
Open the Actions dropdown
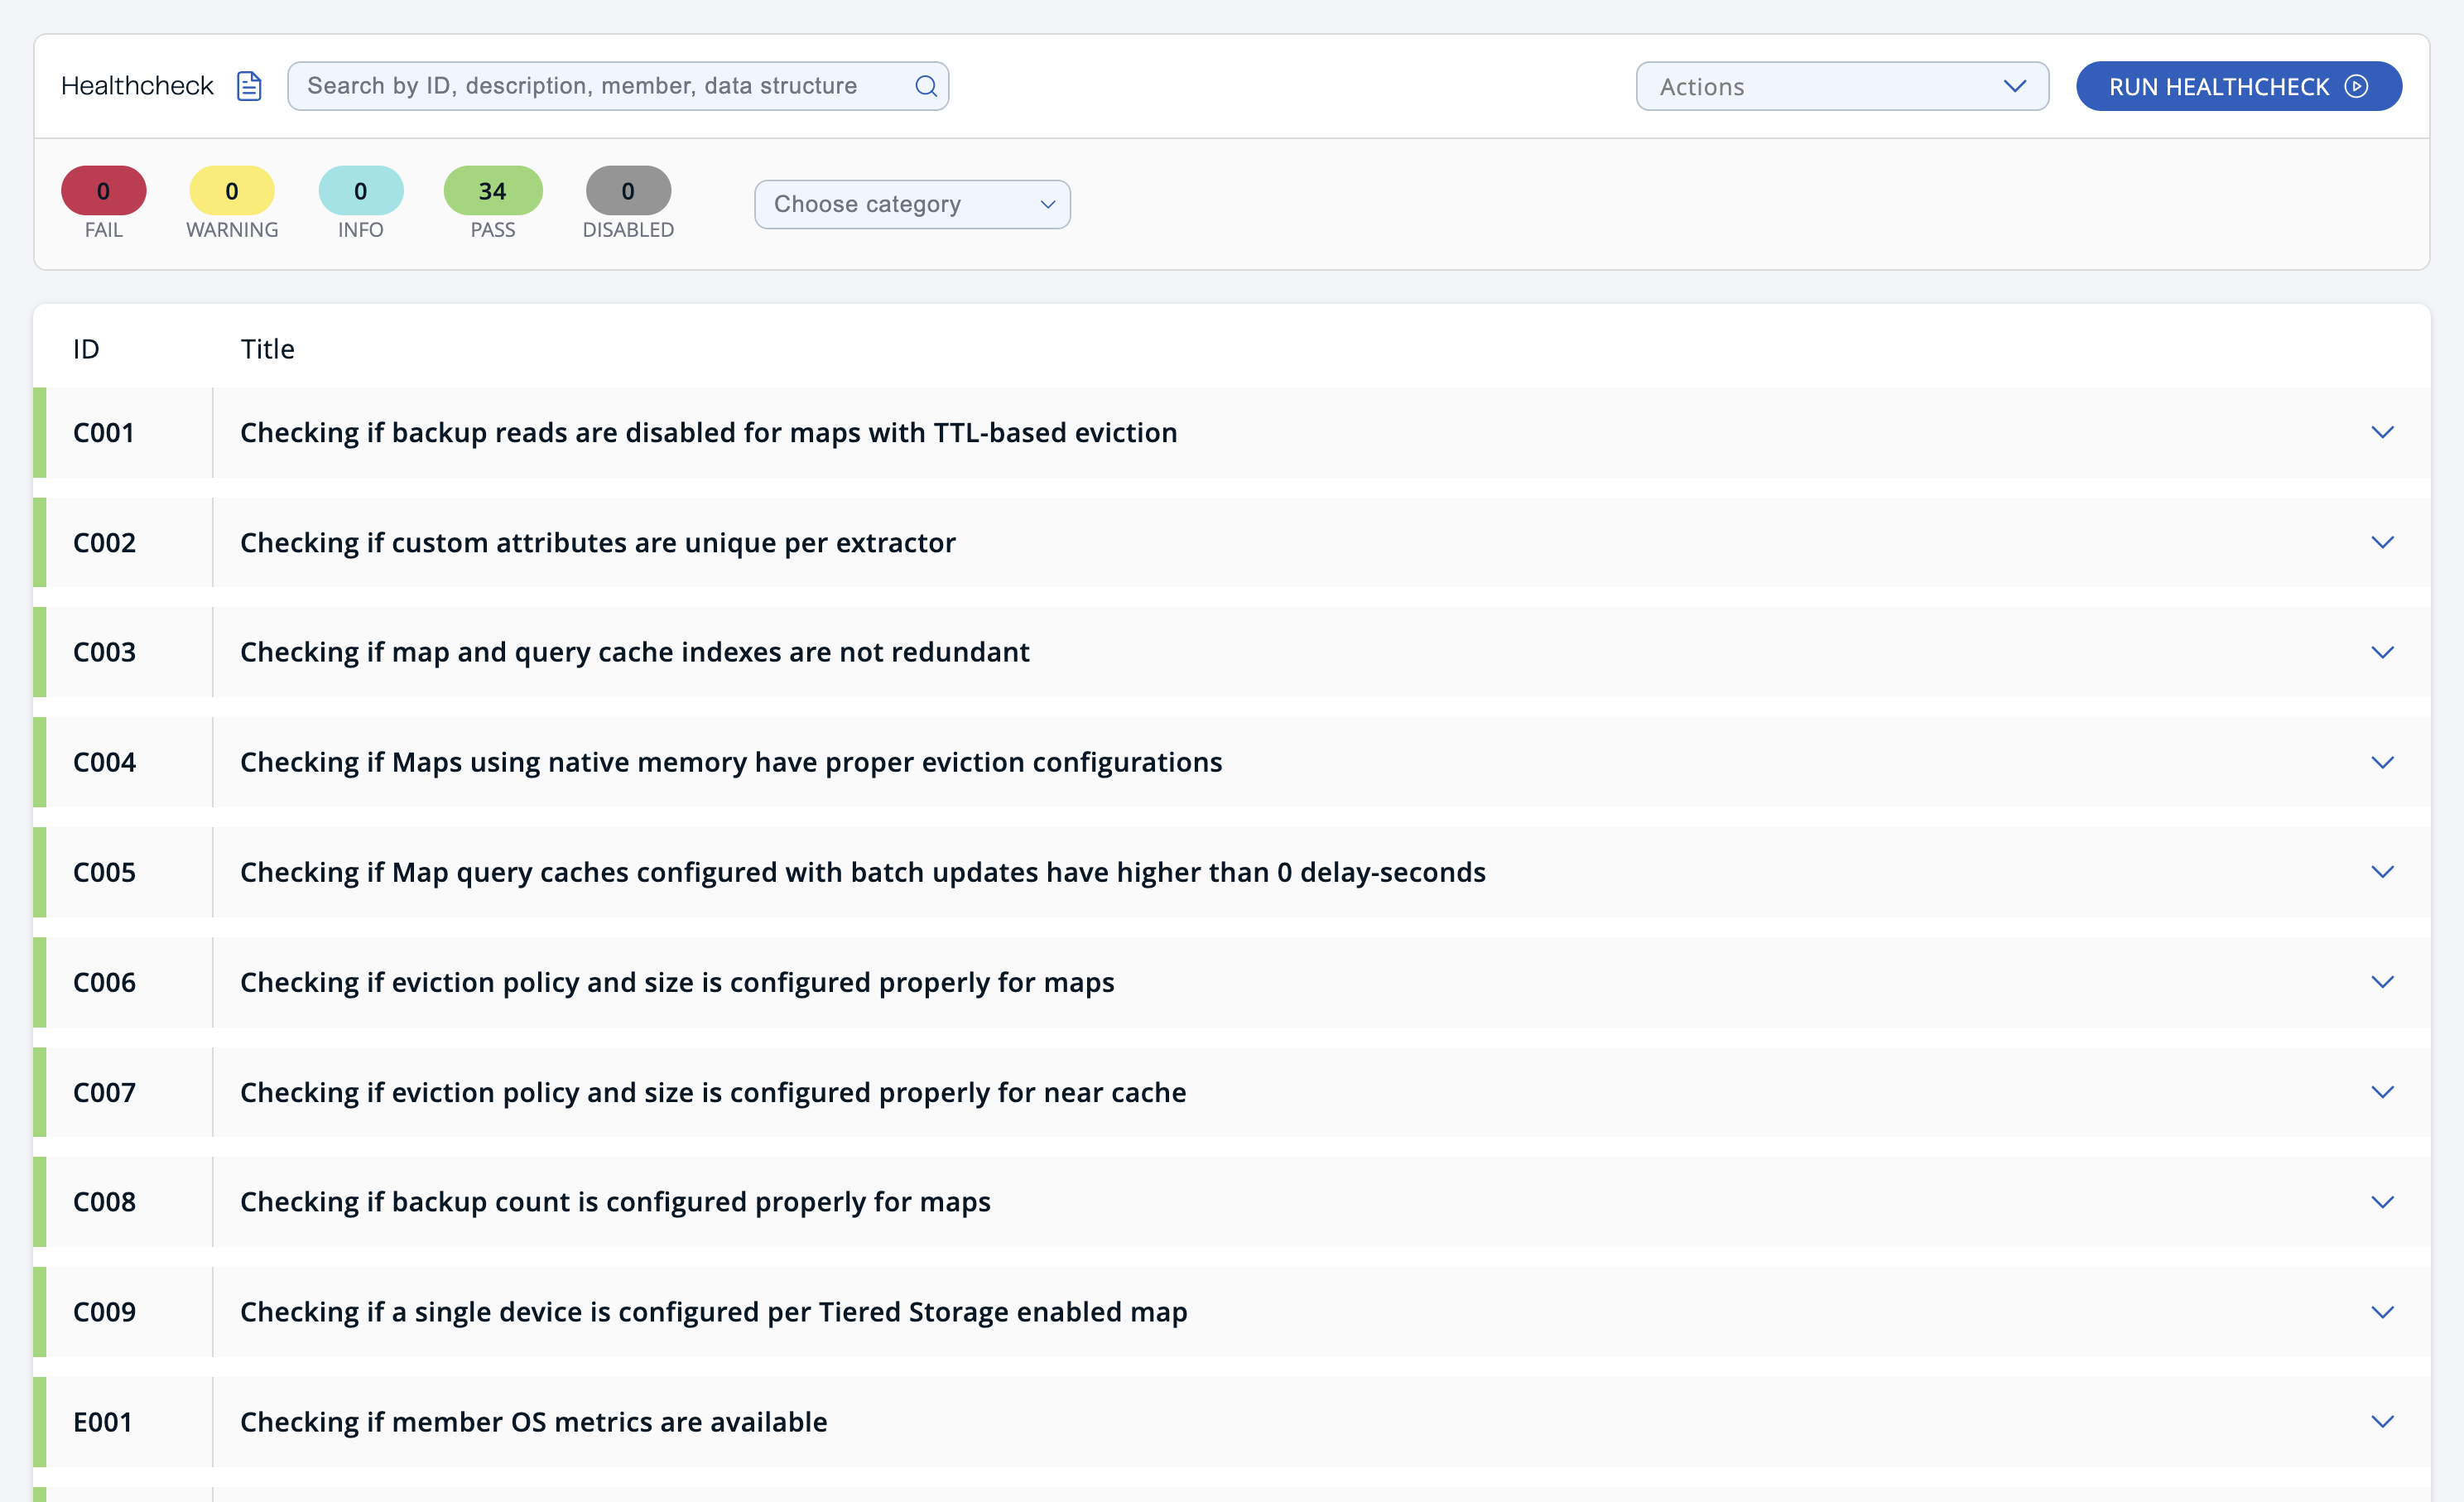point(1841,86)
